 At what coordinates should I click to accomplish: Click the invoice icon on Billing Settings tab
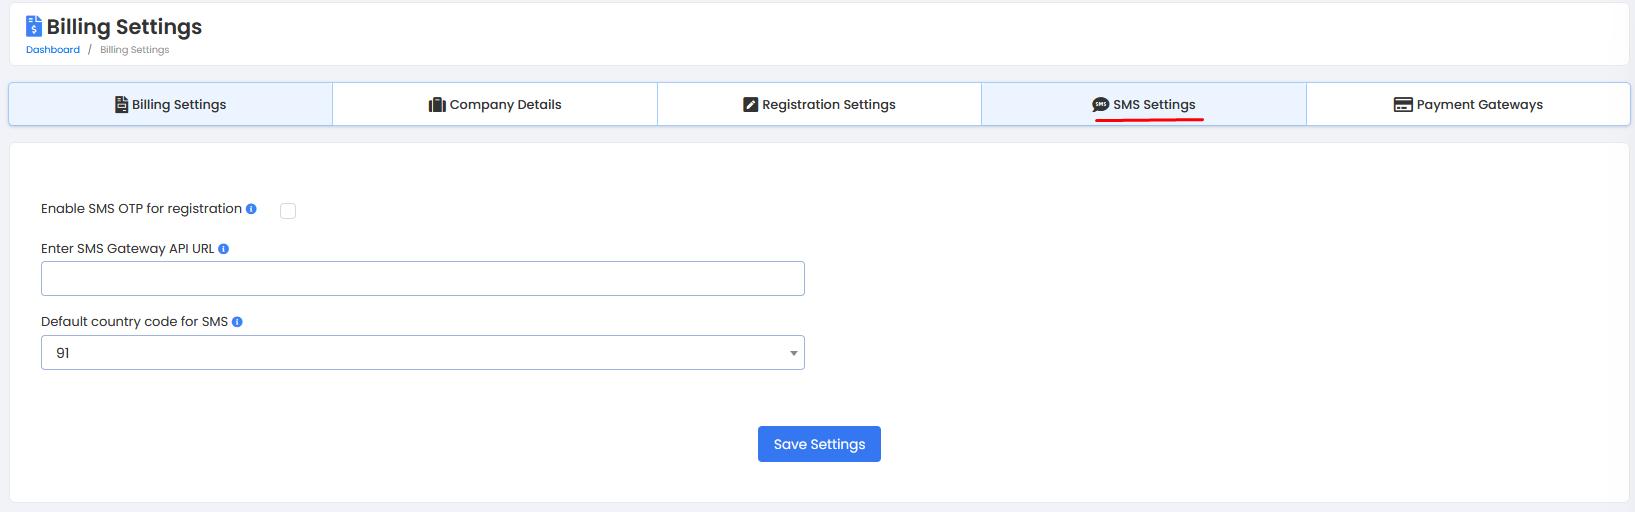coord(121,105)
